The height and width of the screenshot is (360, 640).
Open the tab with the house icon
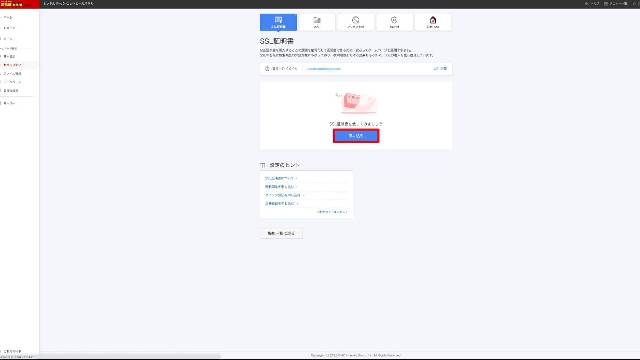pyautogui.click(x=433, y=22)
